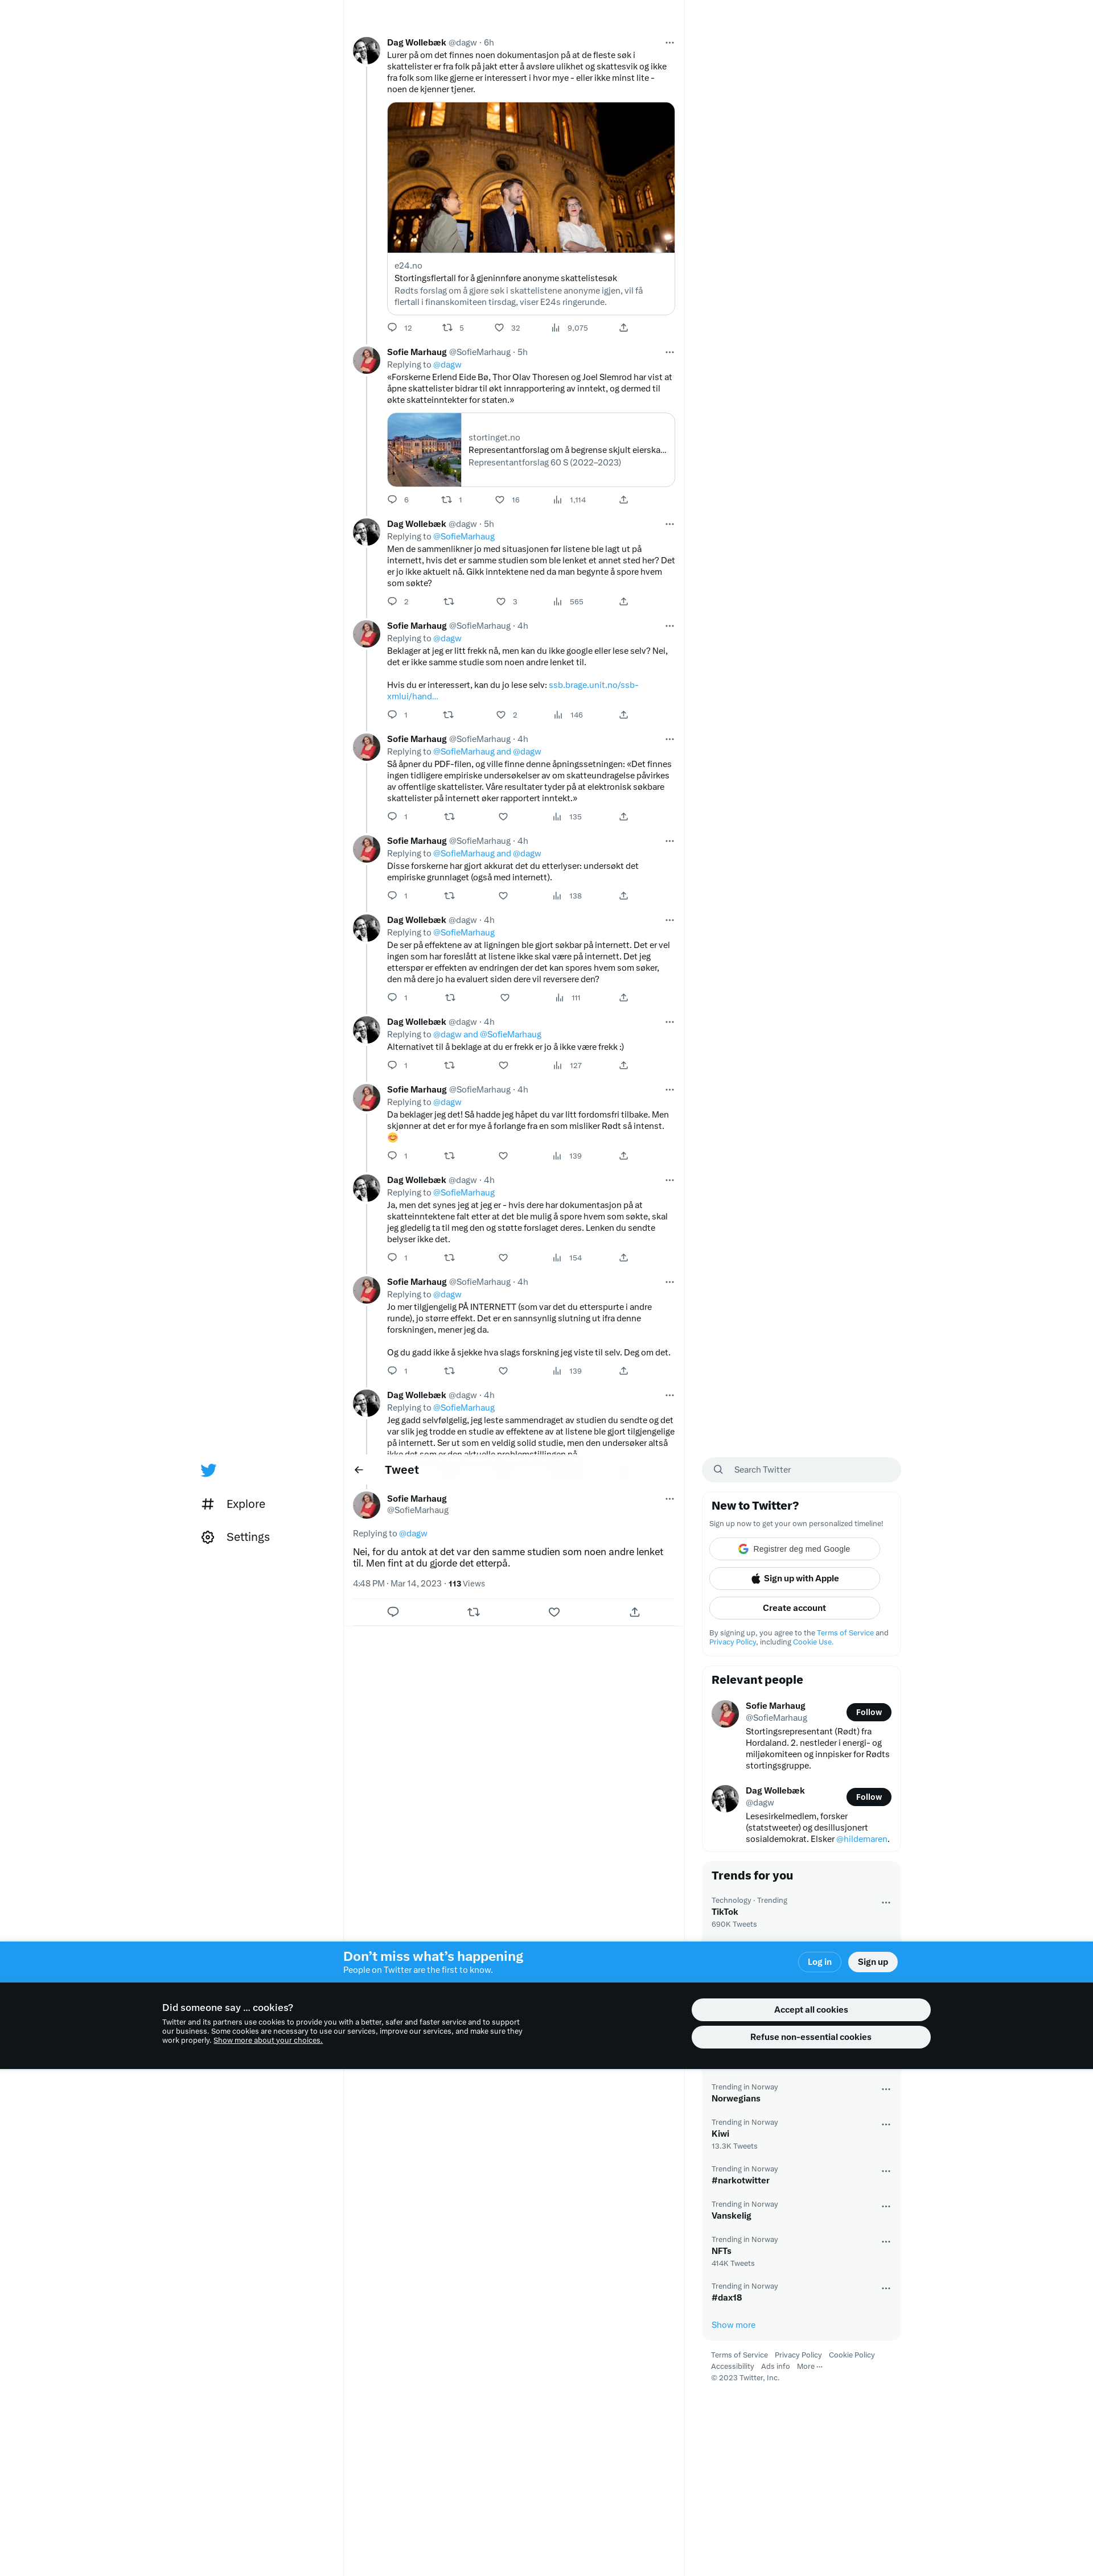
Task: Open the ssb.brage.unit.no link
Action: [512, 691]
